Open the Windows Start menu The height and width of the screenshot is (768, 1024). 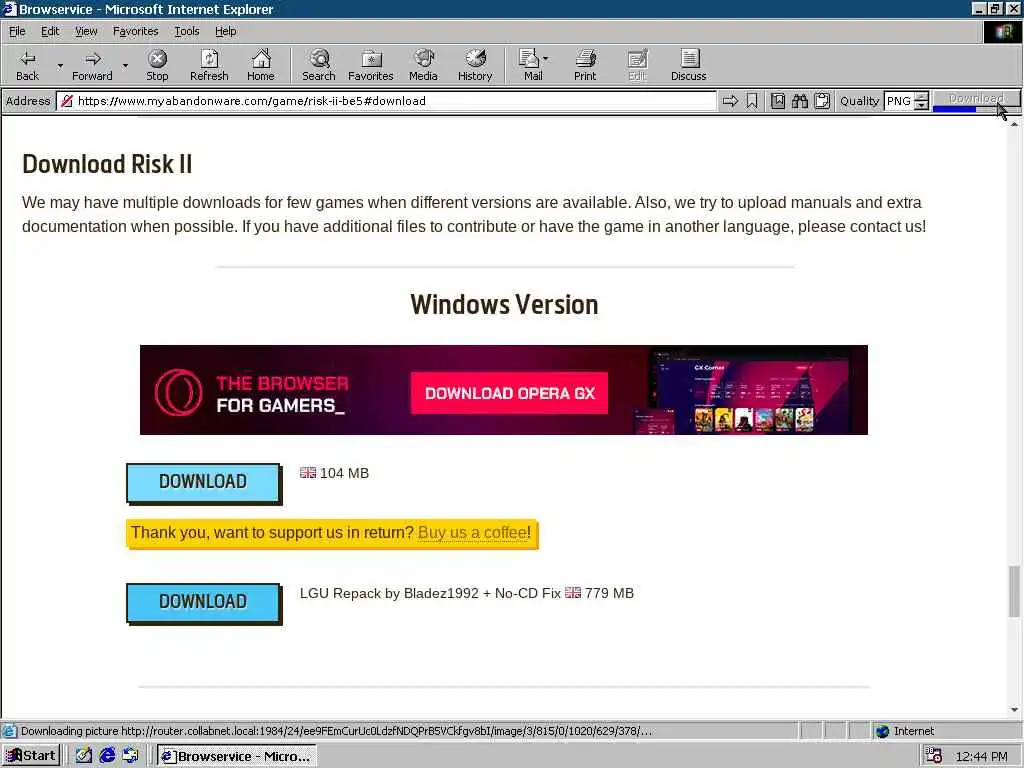point(31,756)
